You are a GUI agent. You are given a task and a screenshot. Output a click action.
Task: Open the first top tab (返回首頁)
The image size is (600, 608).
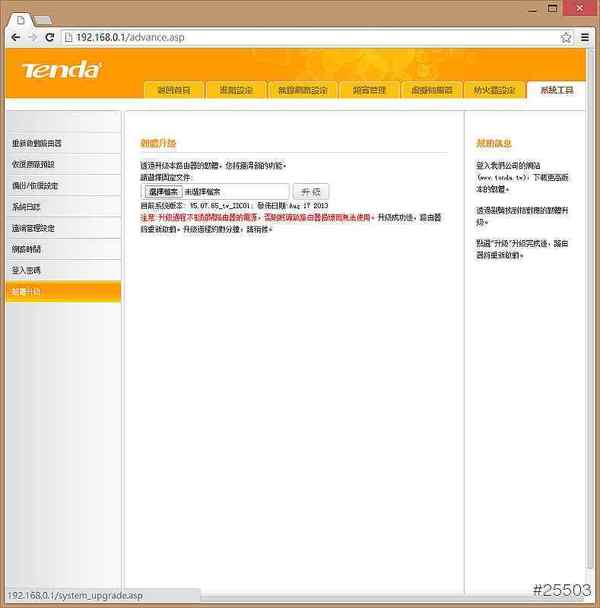pyautogui.click(x=174, y=90)
